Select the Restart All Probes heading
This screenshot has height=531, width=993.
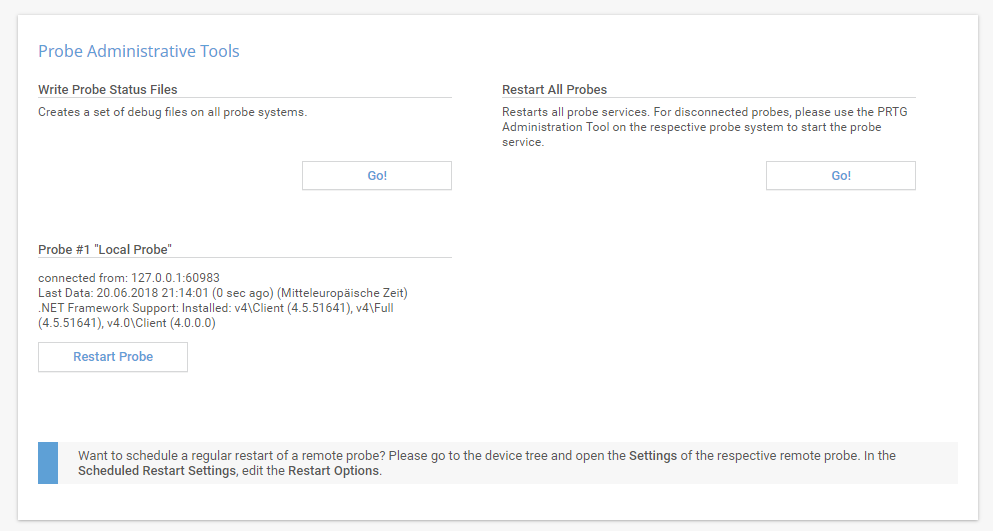pos(554,89)
